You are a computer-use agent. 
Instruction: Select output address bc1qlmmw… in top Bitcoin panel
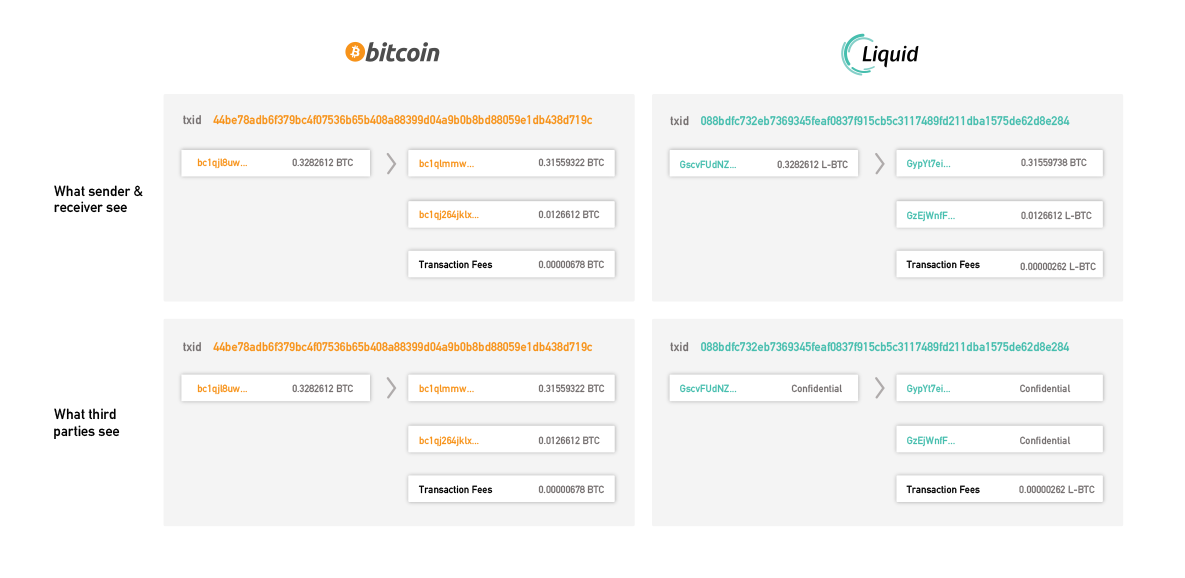pyautogui.click(x=446, y=163)
